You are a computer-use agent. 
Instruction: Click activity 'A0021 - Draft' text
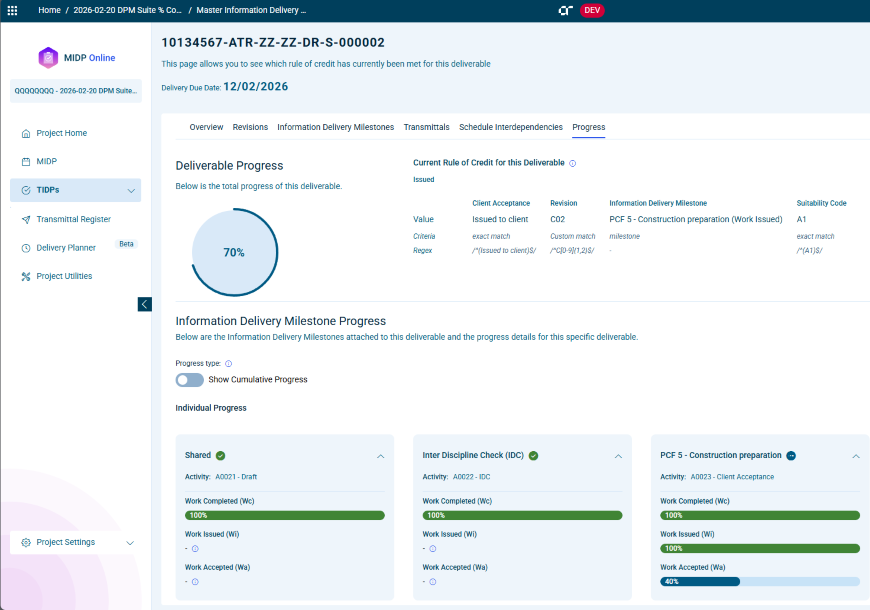236,477
